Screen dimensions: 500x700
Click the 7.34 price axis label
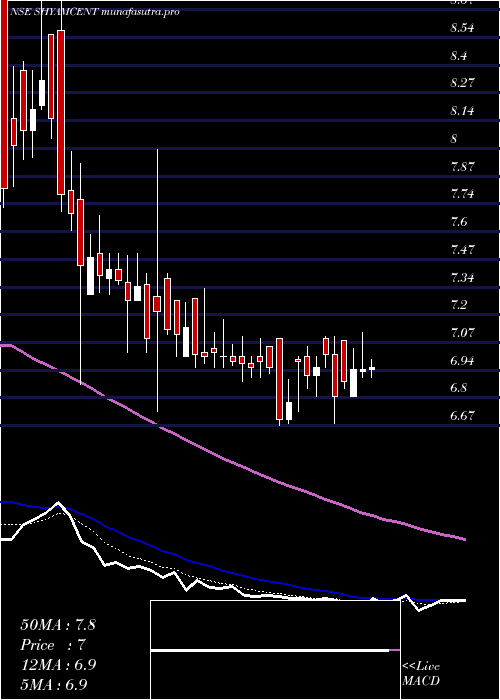click(462, 277)
